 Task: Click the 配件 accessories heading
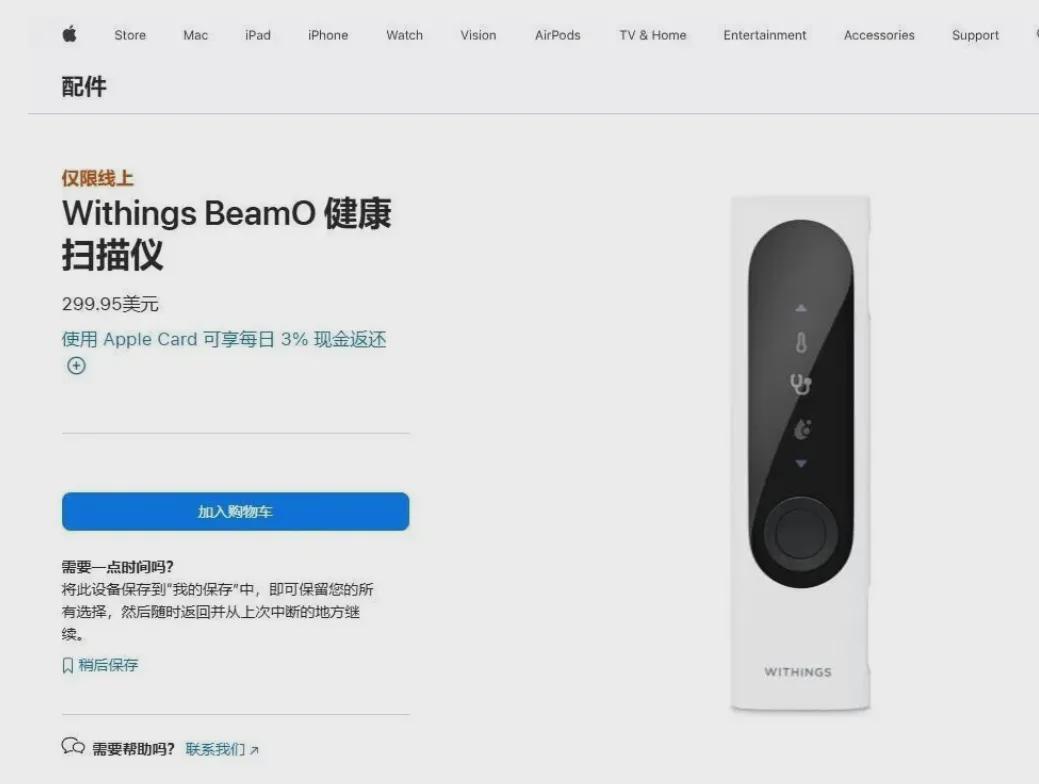[84, 87]
